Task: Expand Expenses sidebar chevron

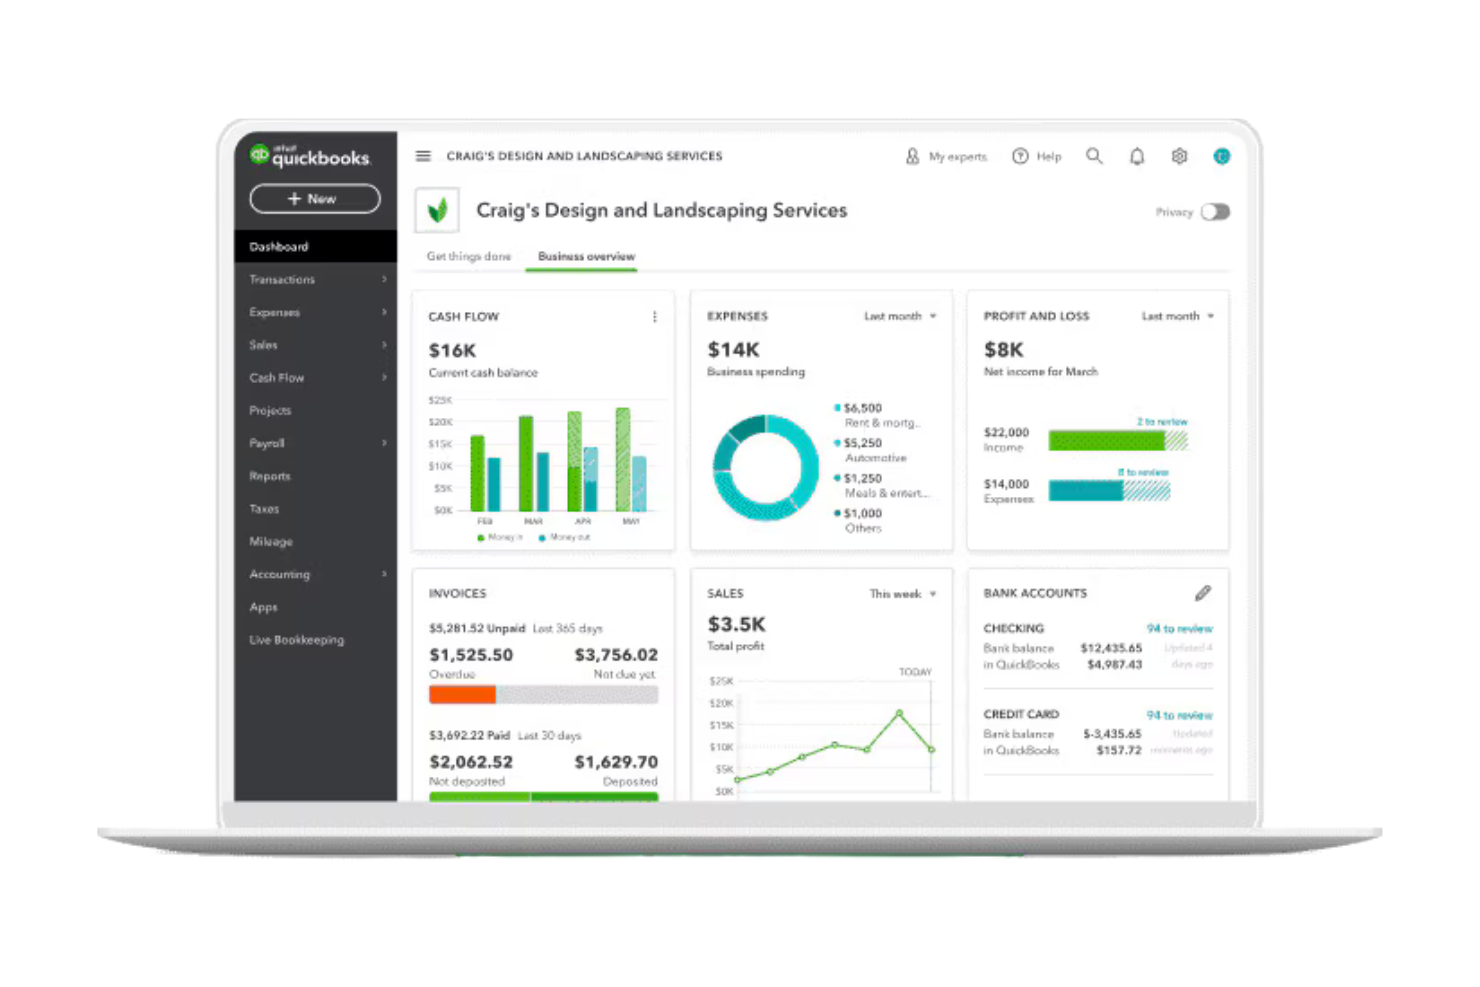Action: coord(384,312)
